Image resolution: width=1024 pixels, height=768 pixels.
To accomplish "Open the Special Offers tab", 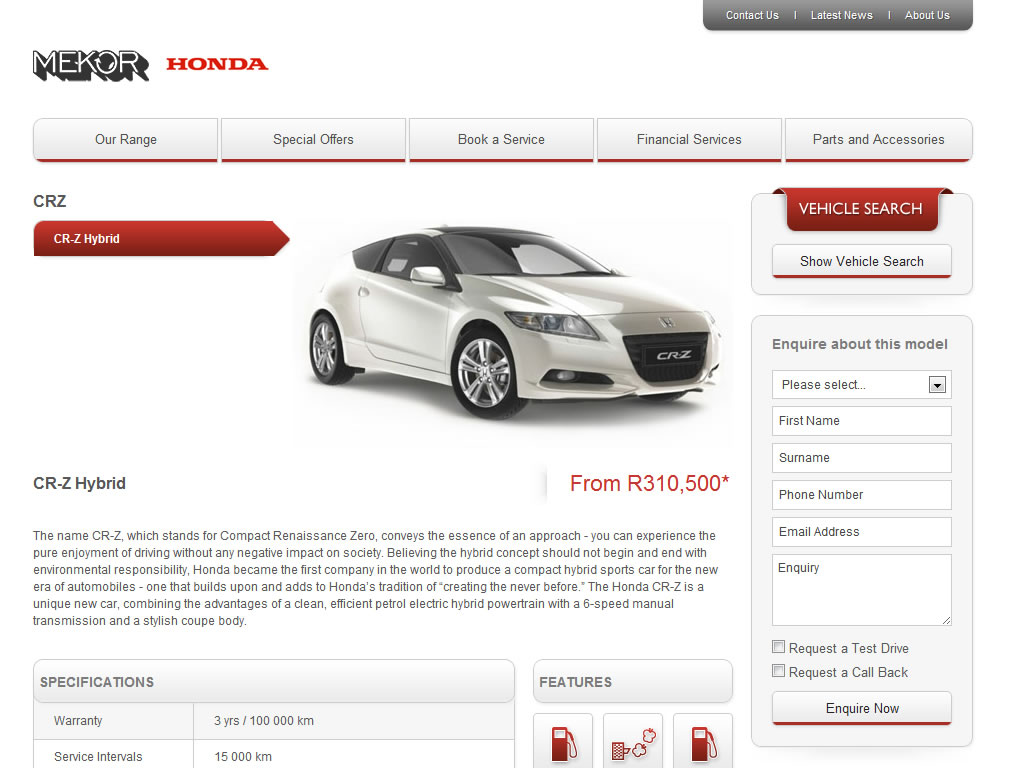I will point(313,140).
